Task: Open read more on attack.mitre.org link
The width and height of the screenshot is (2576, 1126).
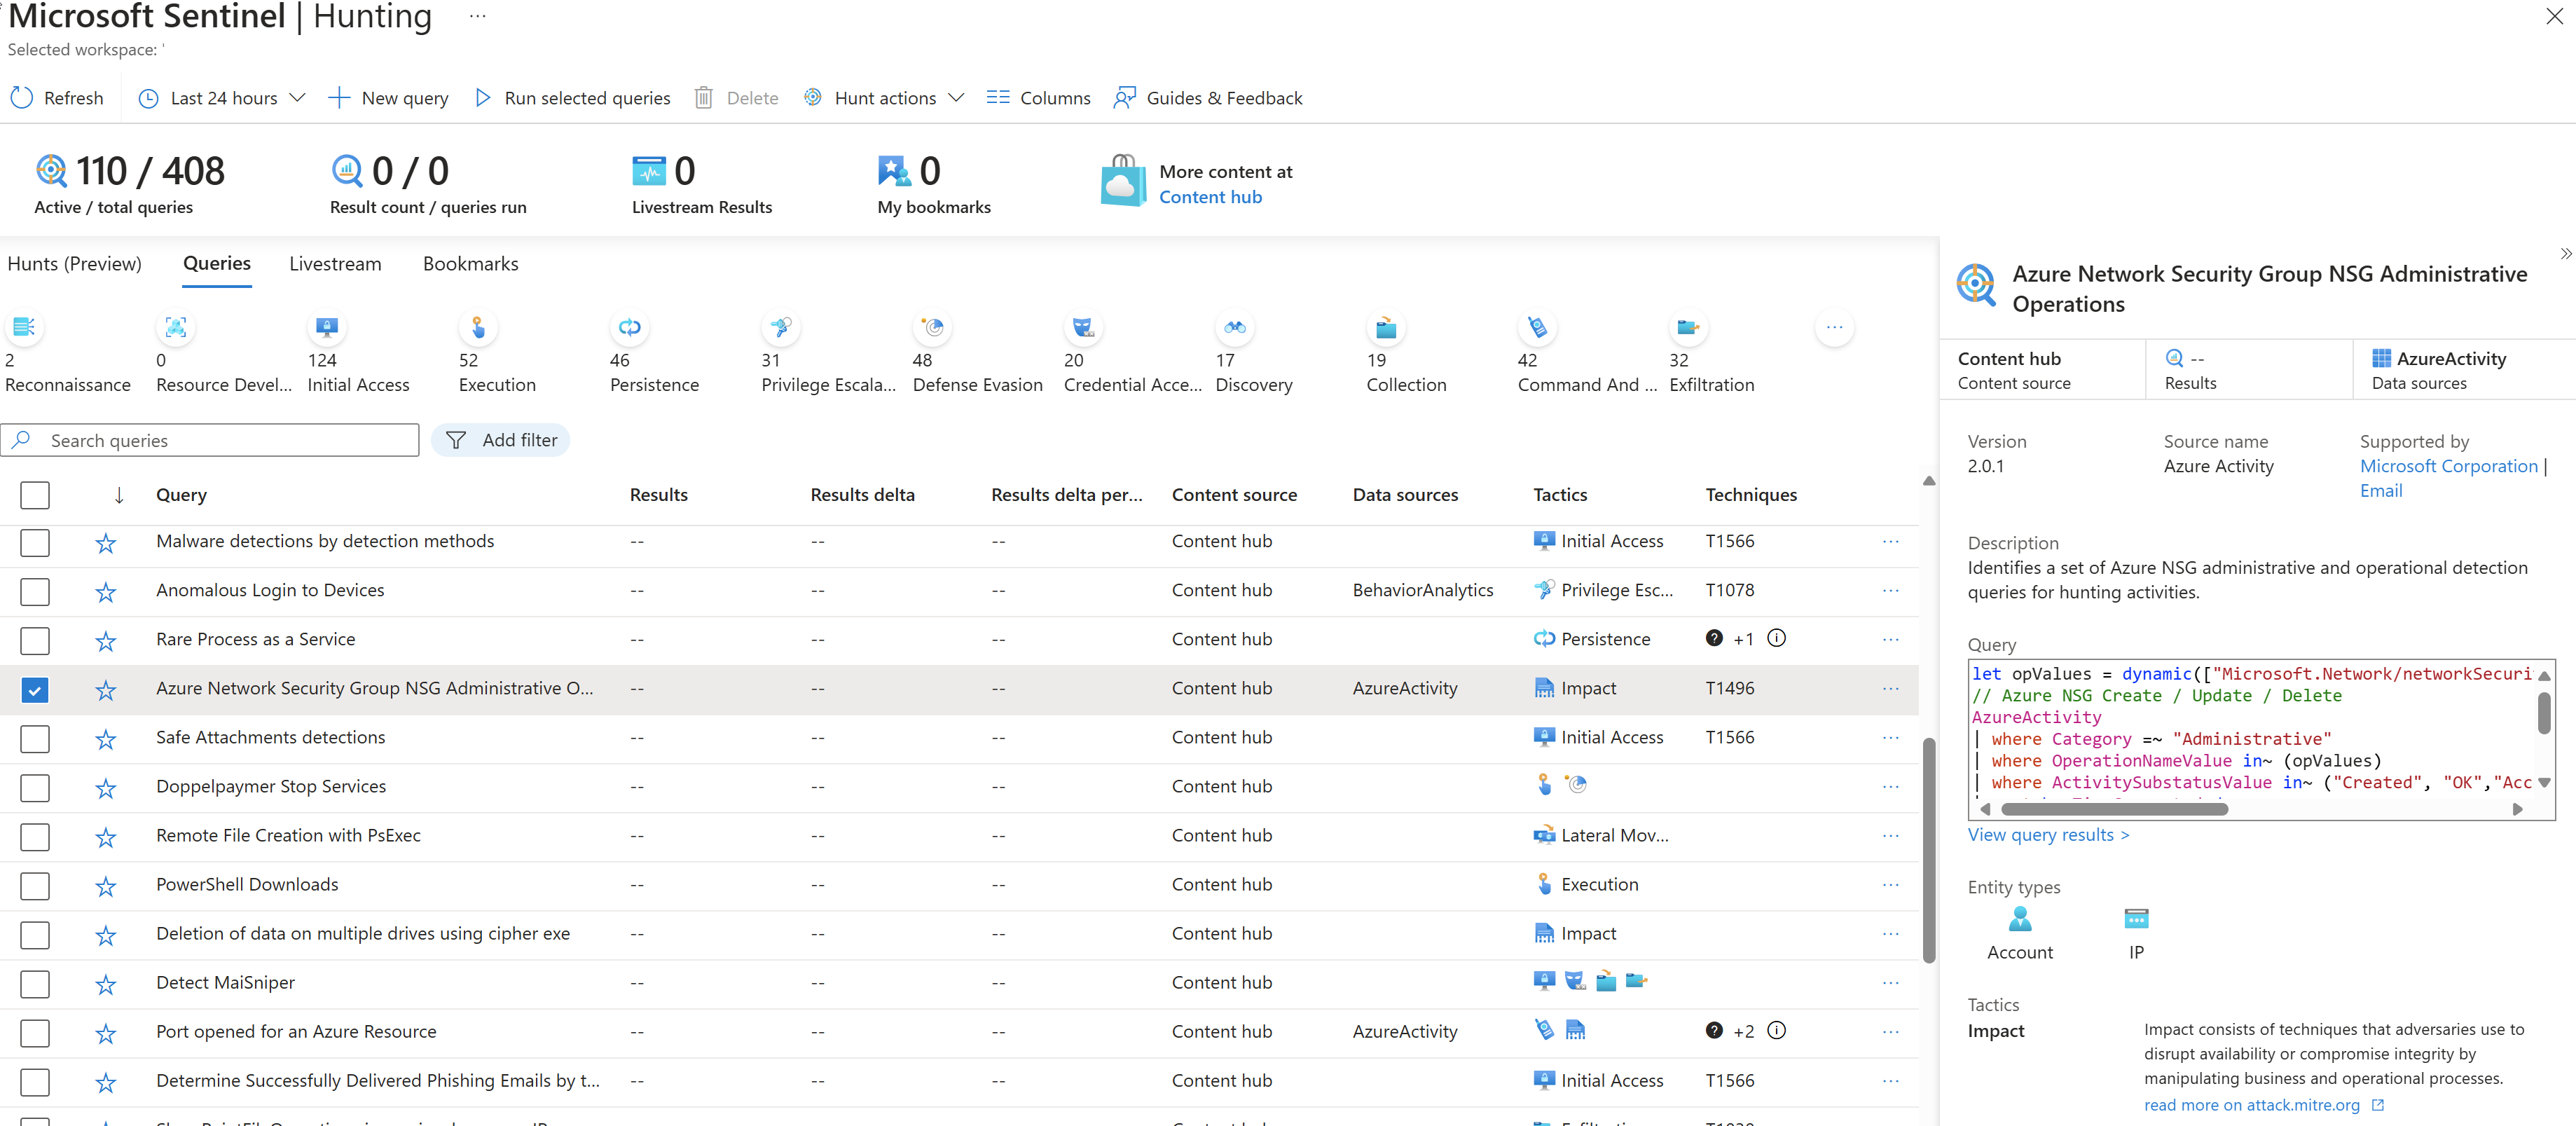Action: [x=2263, y=1105]
